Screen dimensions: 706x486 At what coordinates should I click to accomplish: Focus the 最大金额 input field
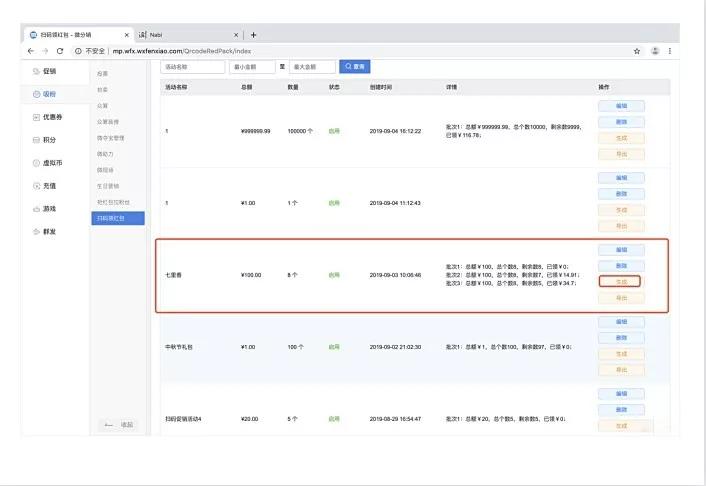[x=312, y=67]
